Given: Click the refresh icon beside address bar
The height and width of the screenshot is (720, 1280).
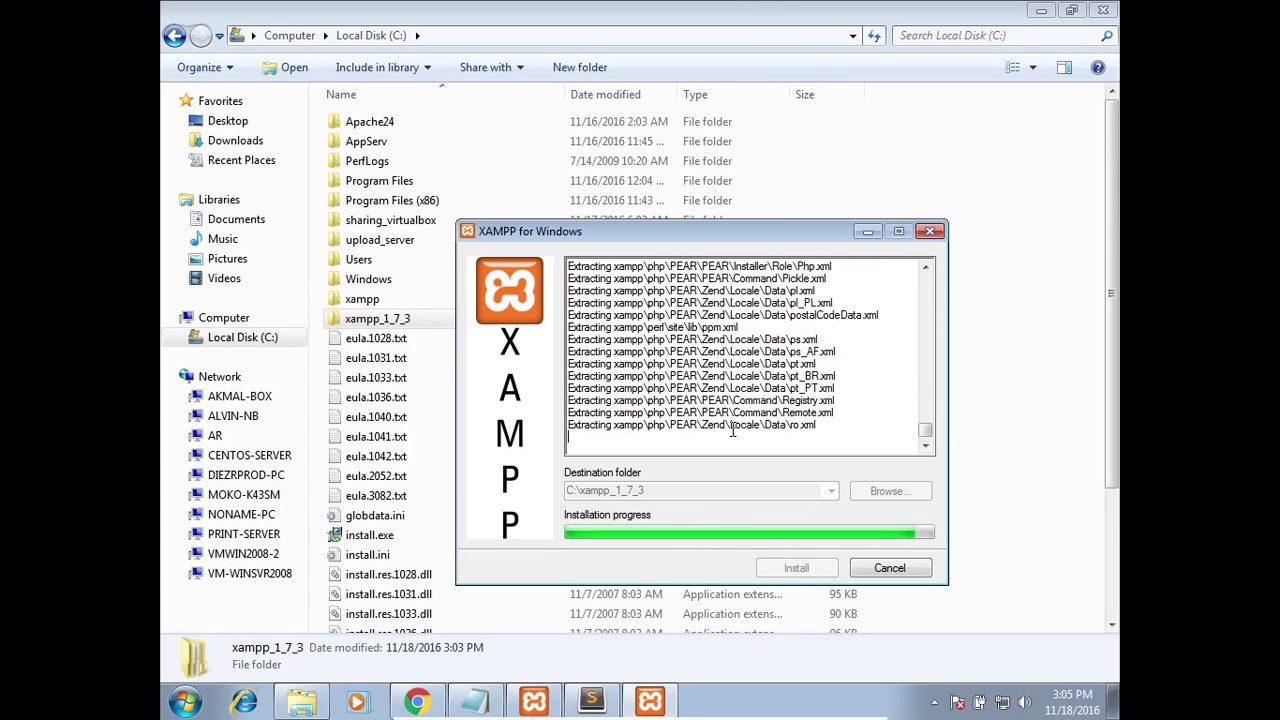Looking at the screenshot, I should click(874, 35).
